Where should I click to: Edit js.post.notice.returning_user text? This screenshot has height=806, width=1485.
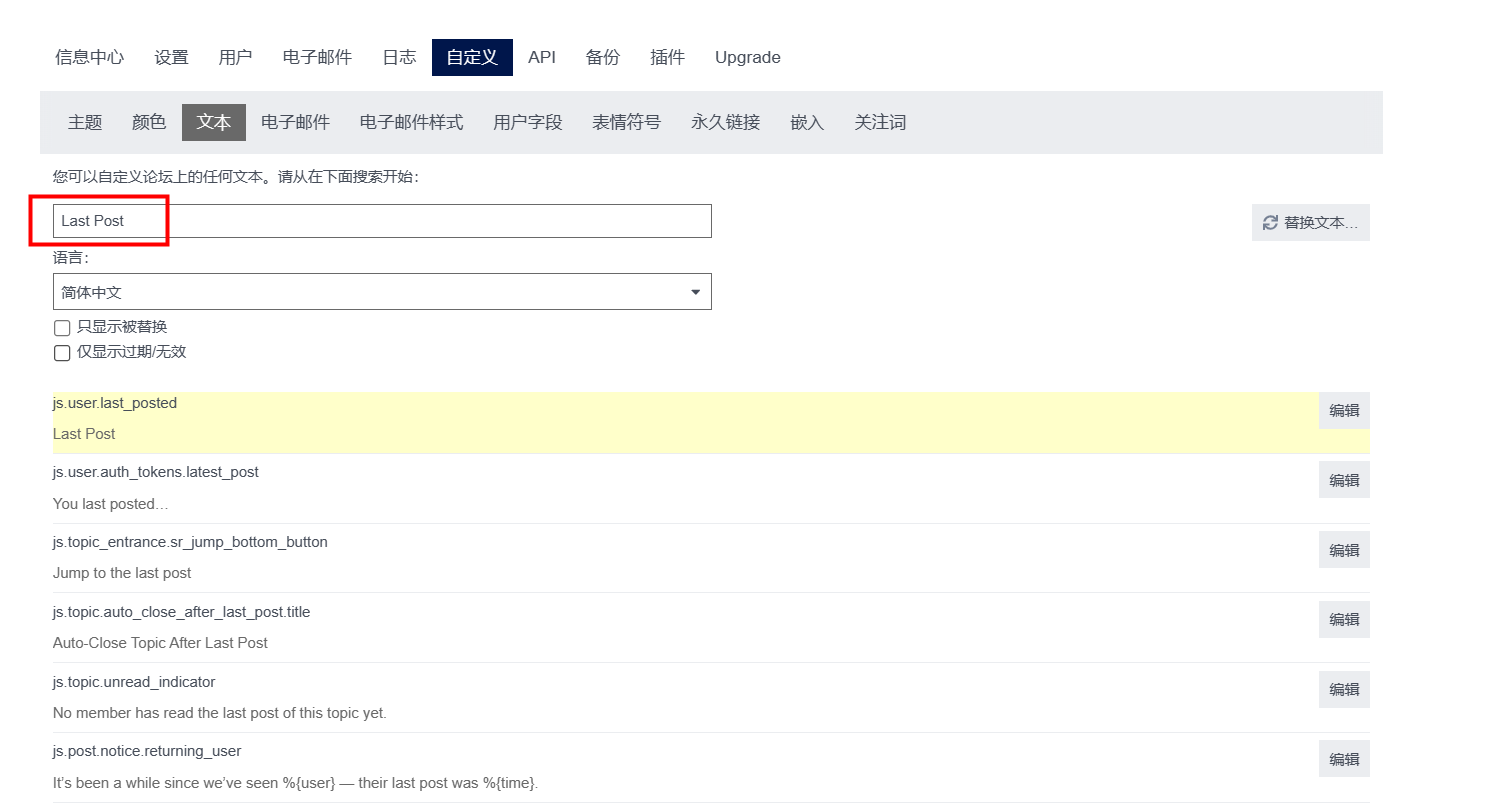(x=1343, y=759)
